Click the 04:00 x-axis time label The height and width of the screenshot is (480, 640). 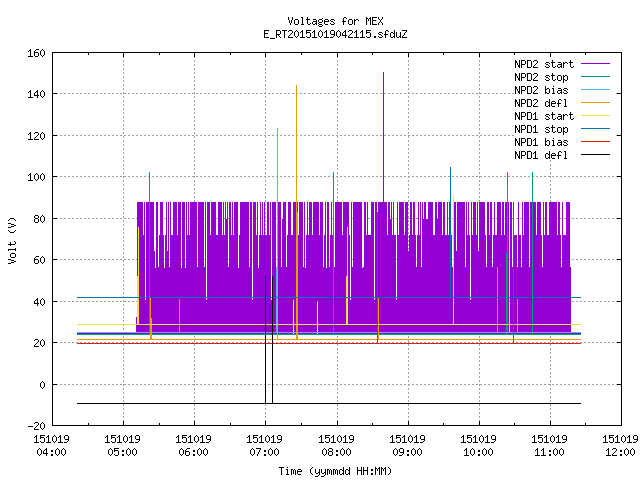pos(51,452)
